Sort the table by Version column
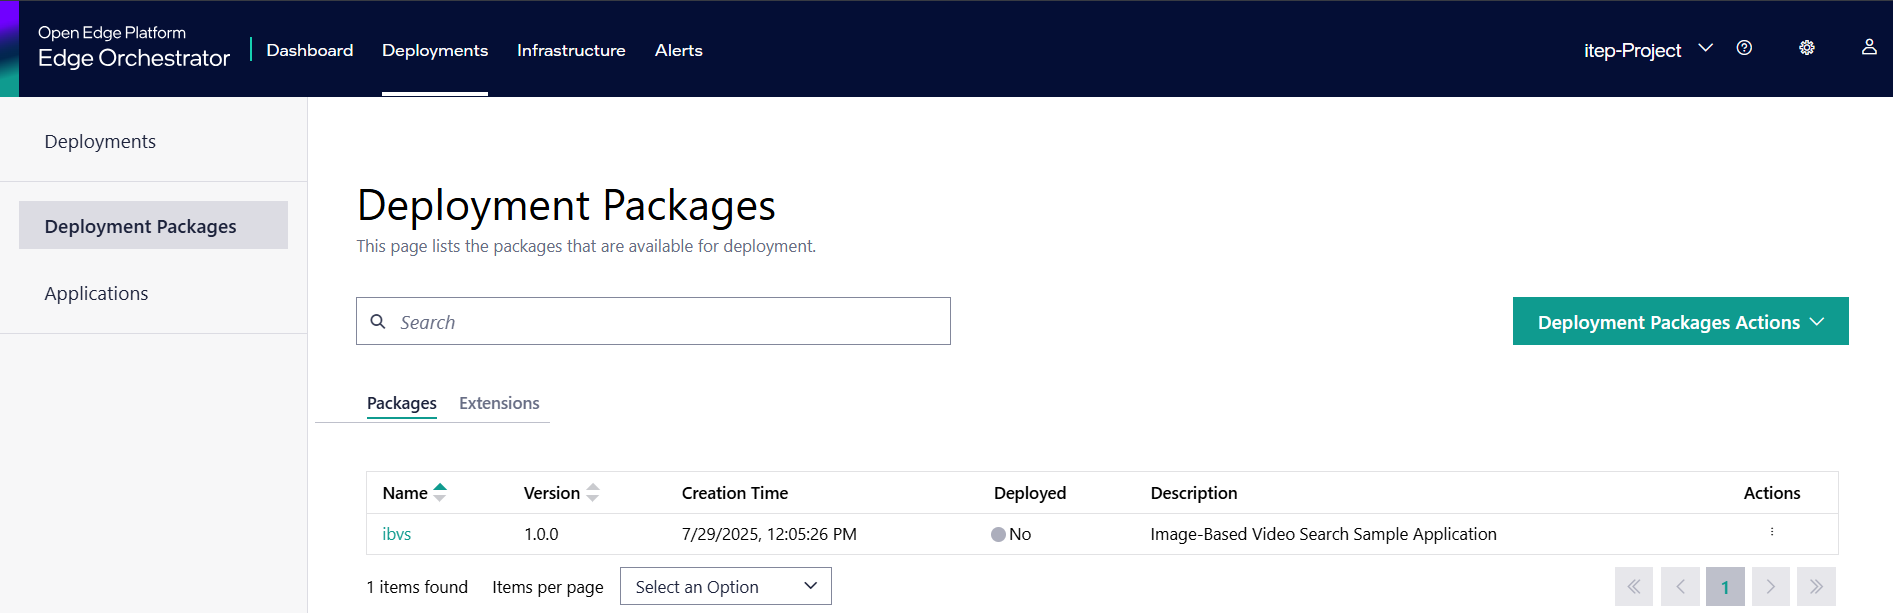 pos(592,492)
